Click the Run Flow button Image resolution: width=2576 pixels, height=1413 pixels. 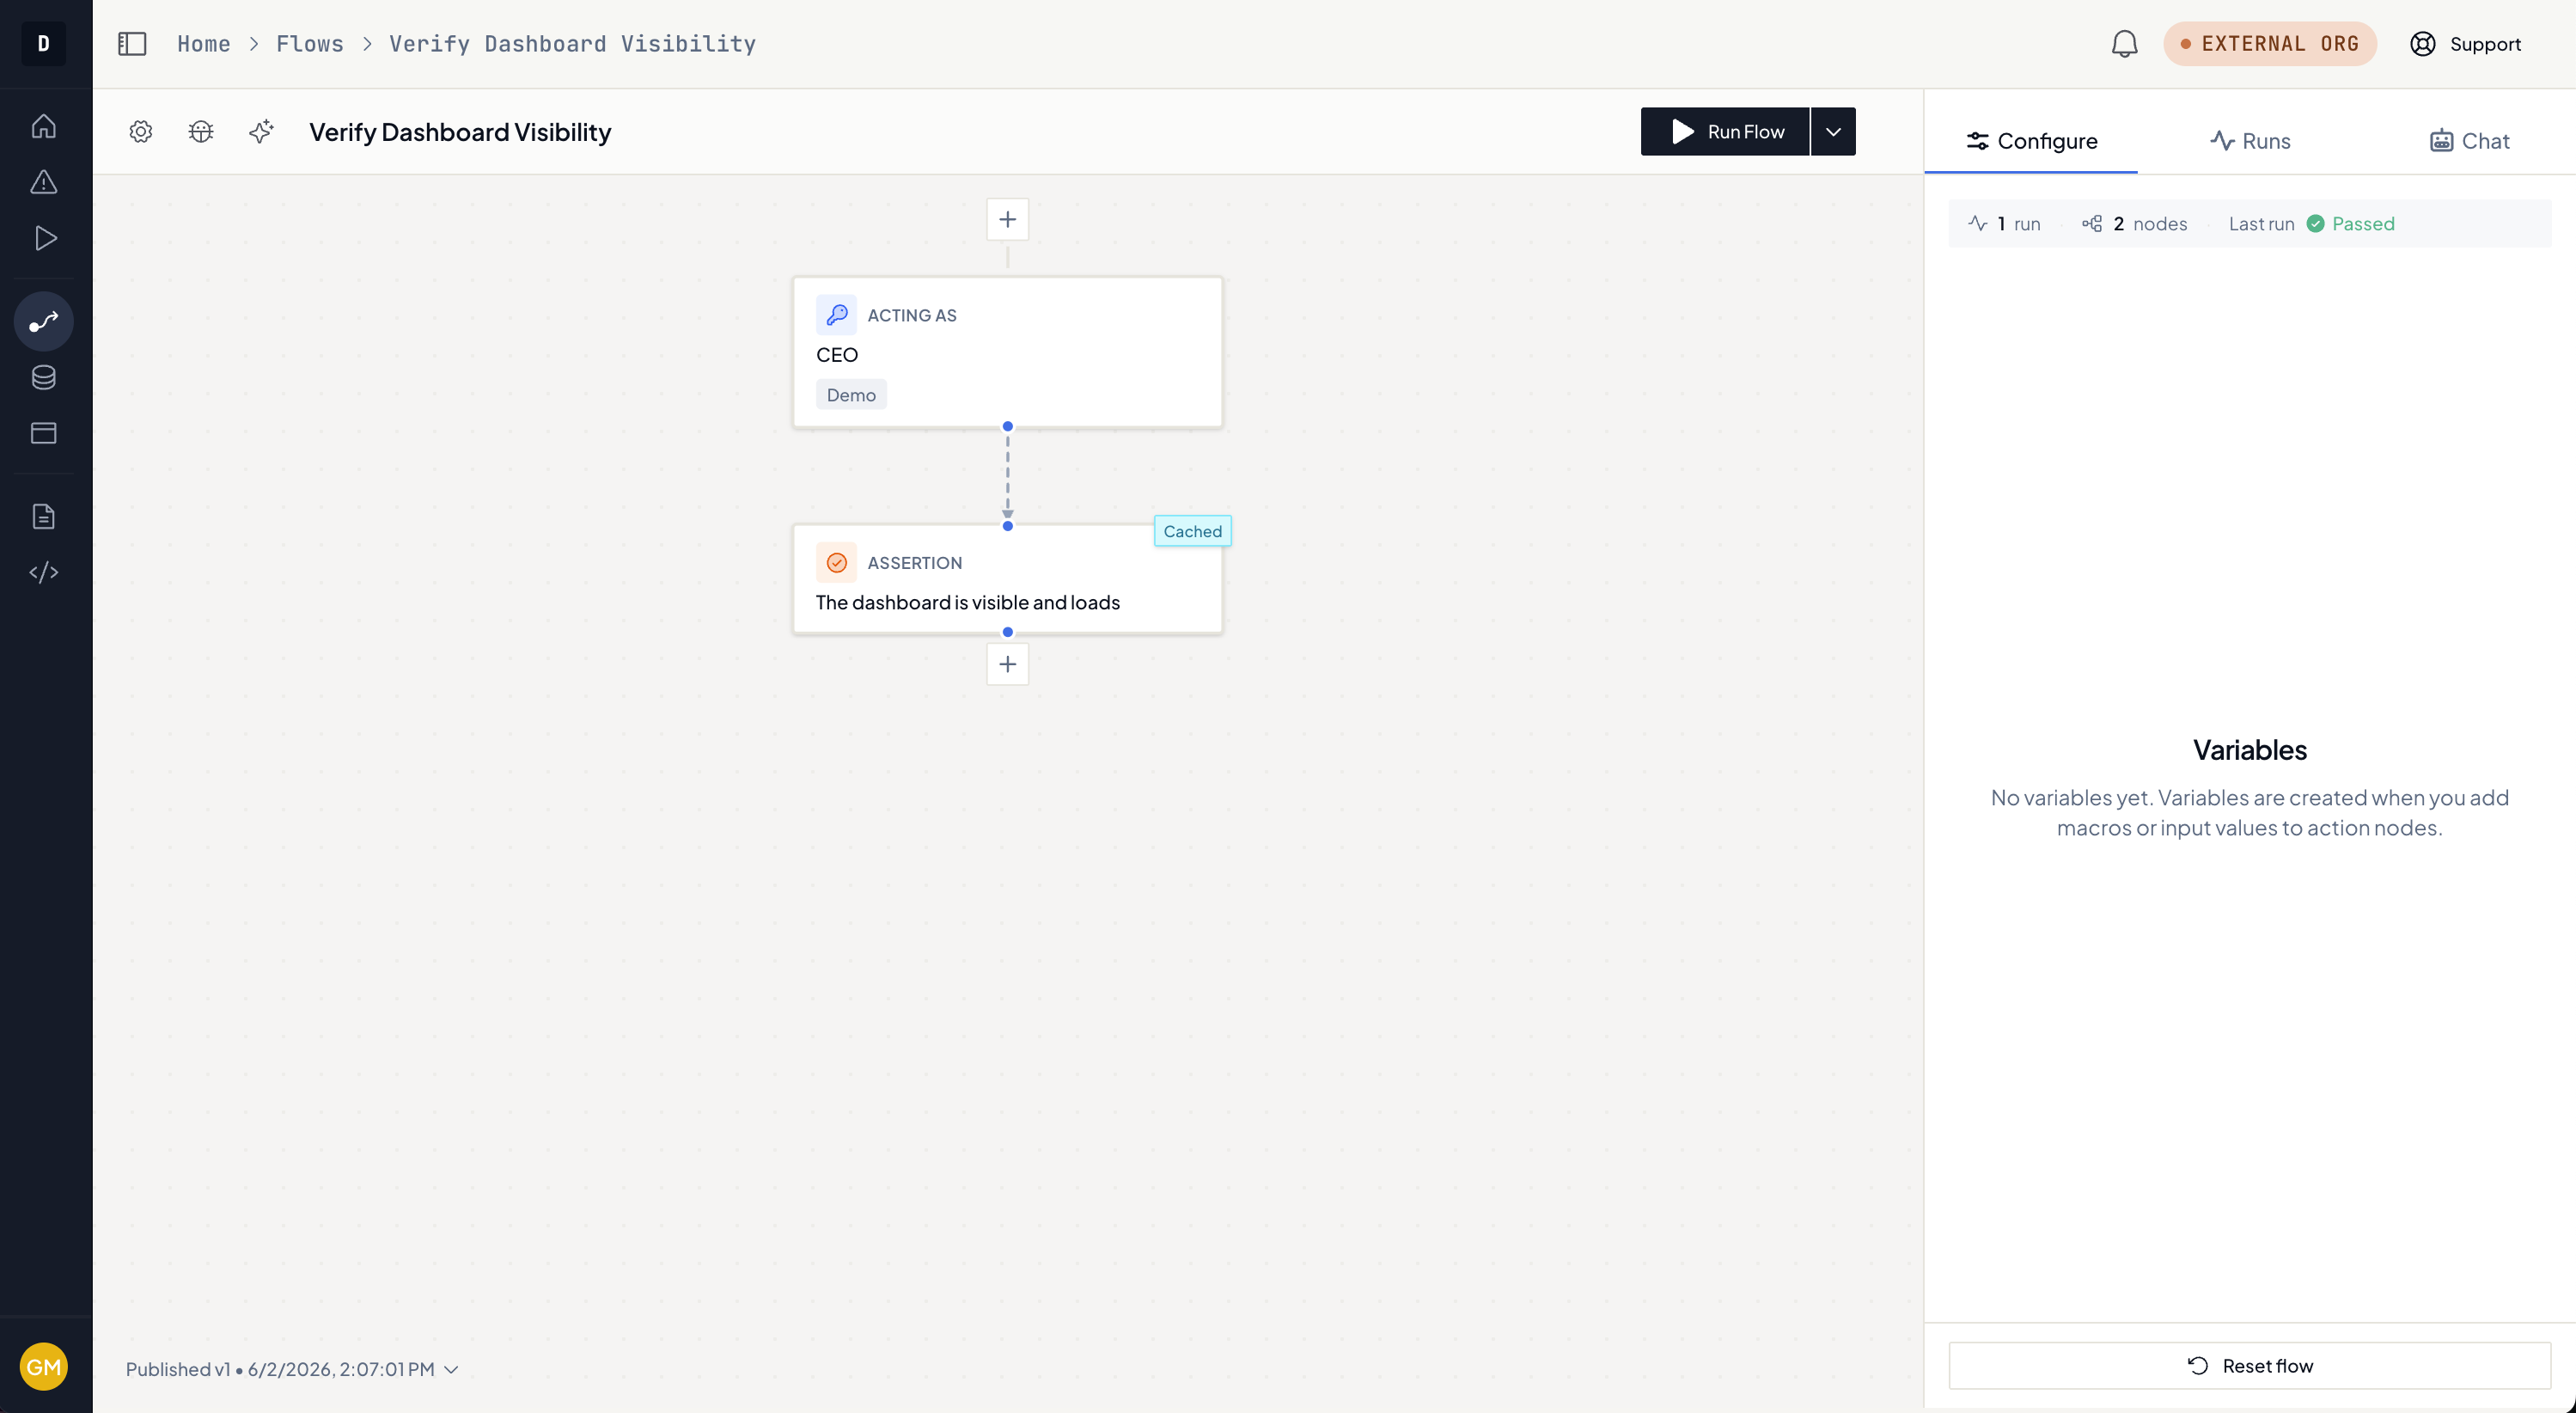[x=1725, y=131]
